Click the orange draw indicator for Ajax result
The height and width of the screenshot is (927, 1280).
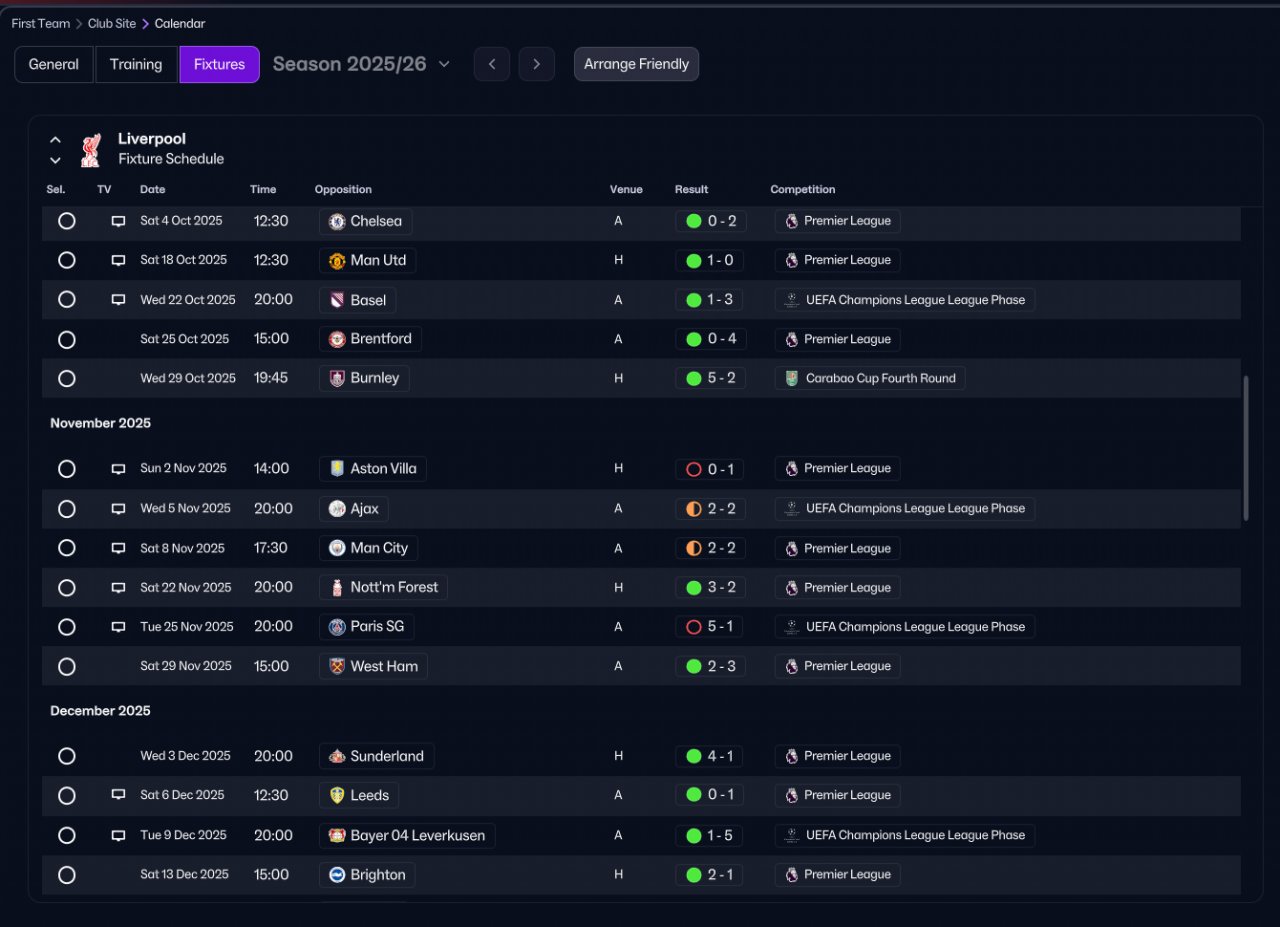(x=694, y=508)
